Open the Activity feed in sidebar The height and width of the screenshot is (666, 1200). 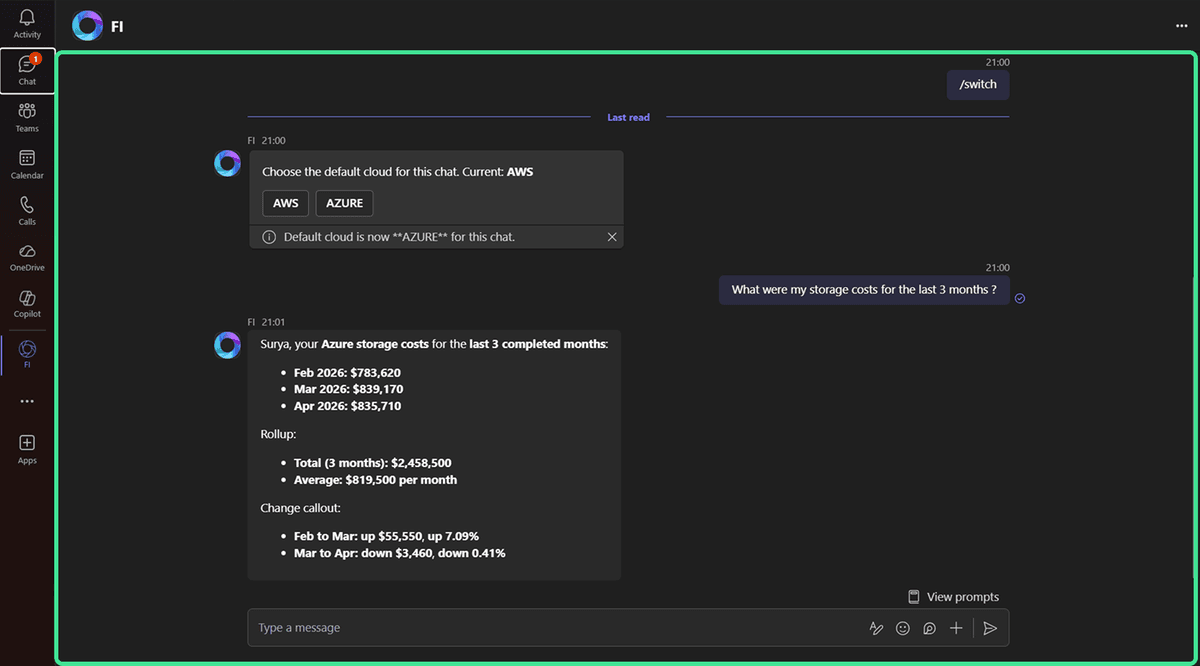point(27,24)
